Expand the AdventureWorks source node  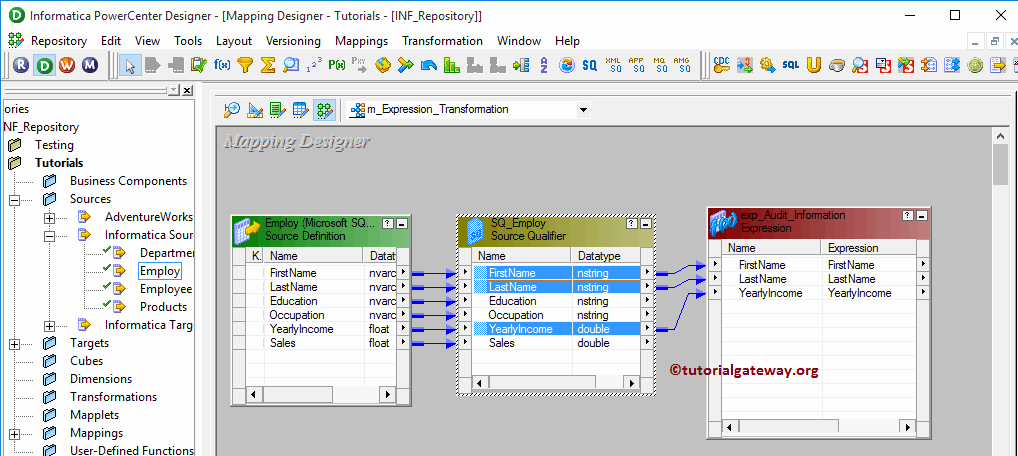click(49, 217)
